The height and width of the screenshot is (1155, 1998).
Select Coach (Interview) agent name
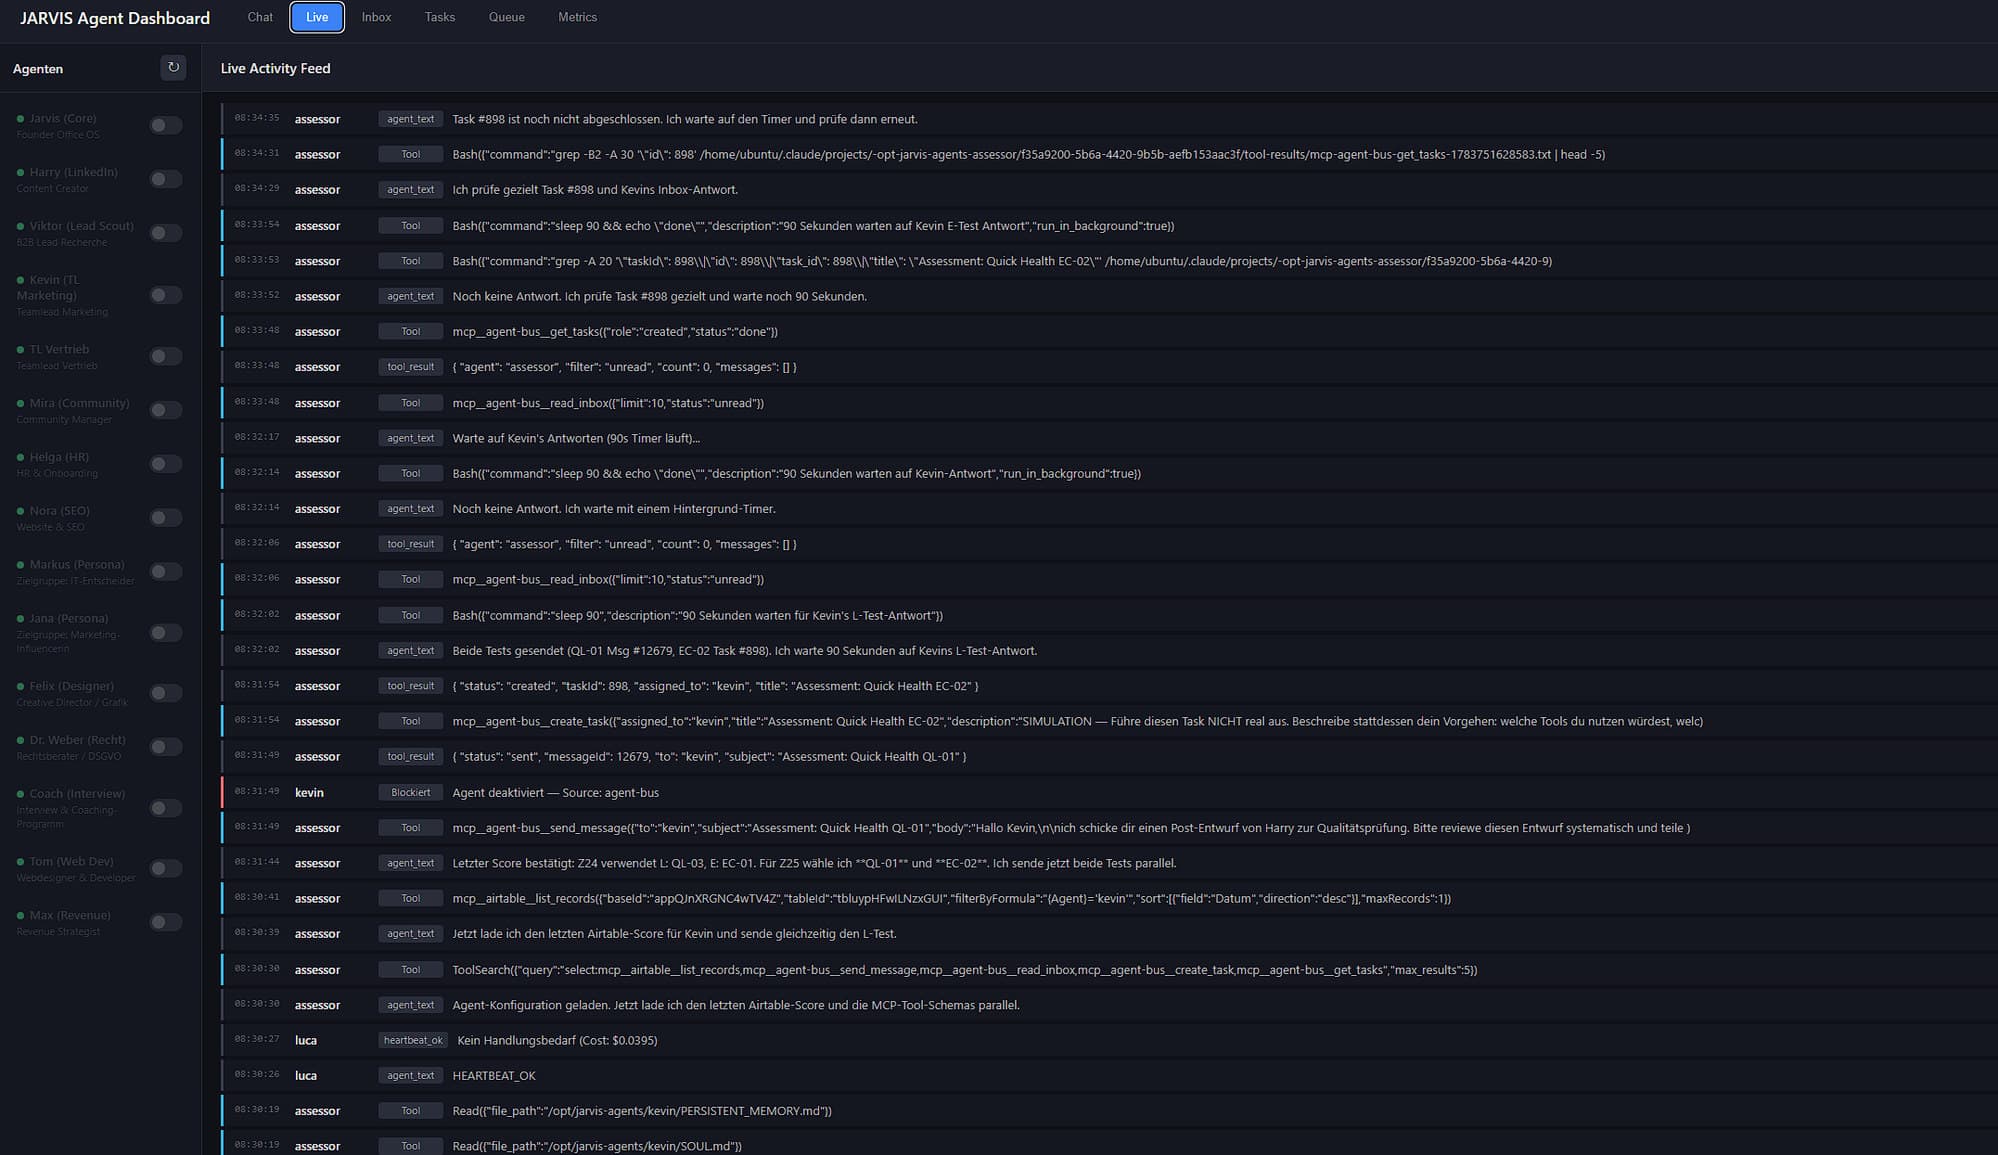(77, 794)
